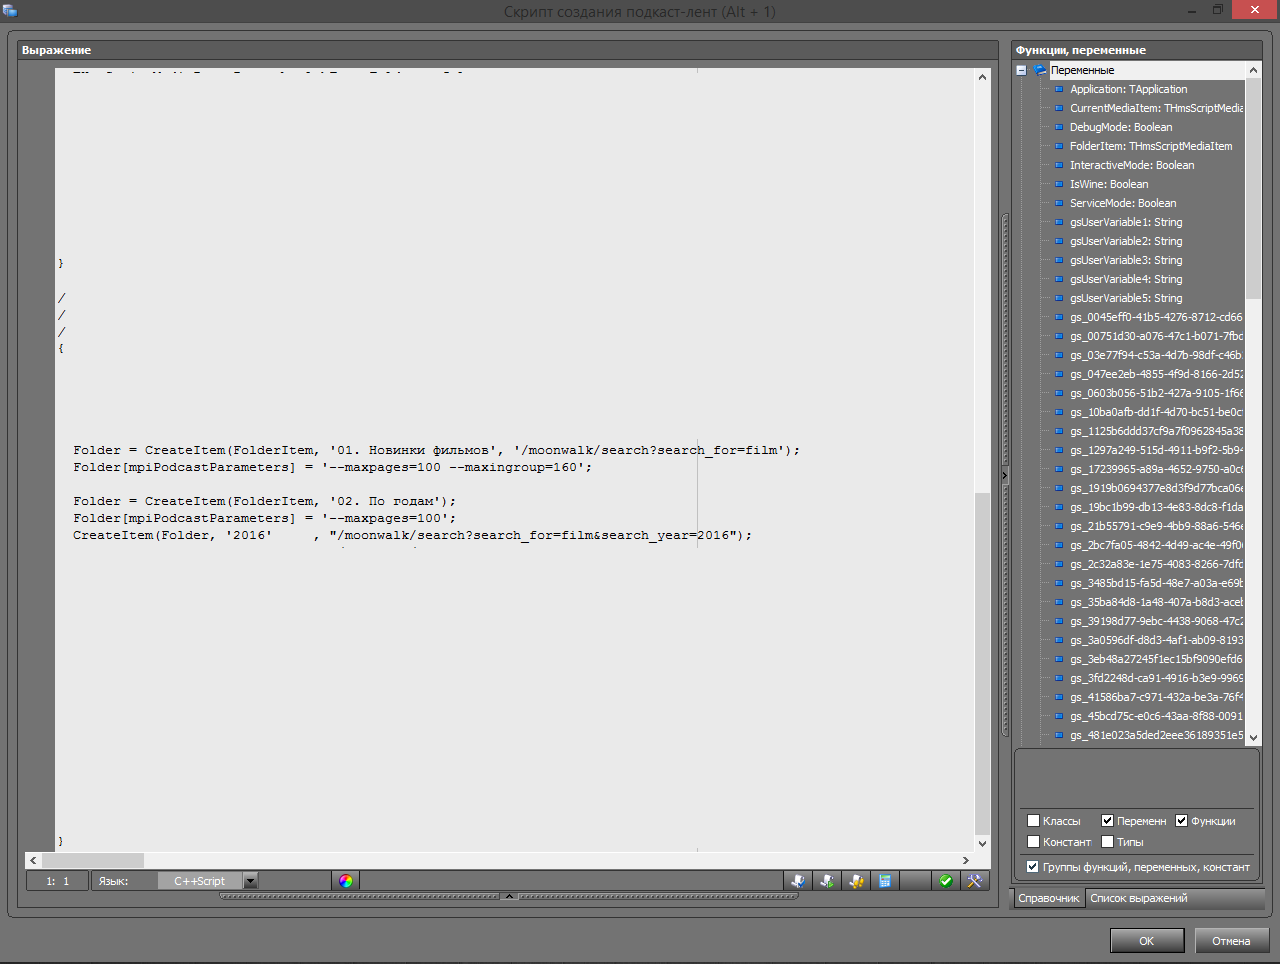Select the Справочник tab

(x=1048, y=898)
